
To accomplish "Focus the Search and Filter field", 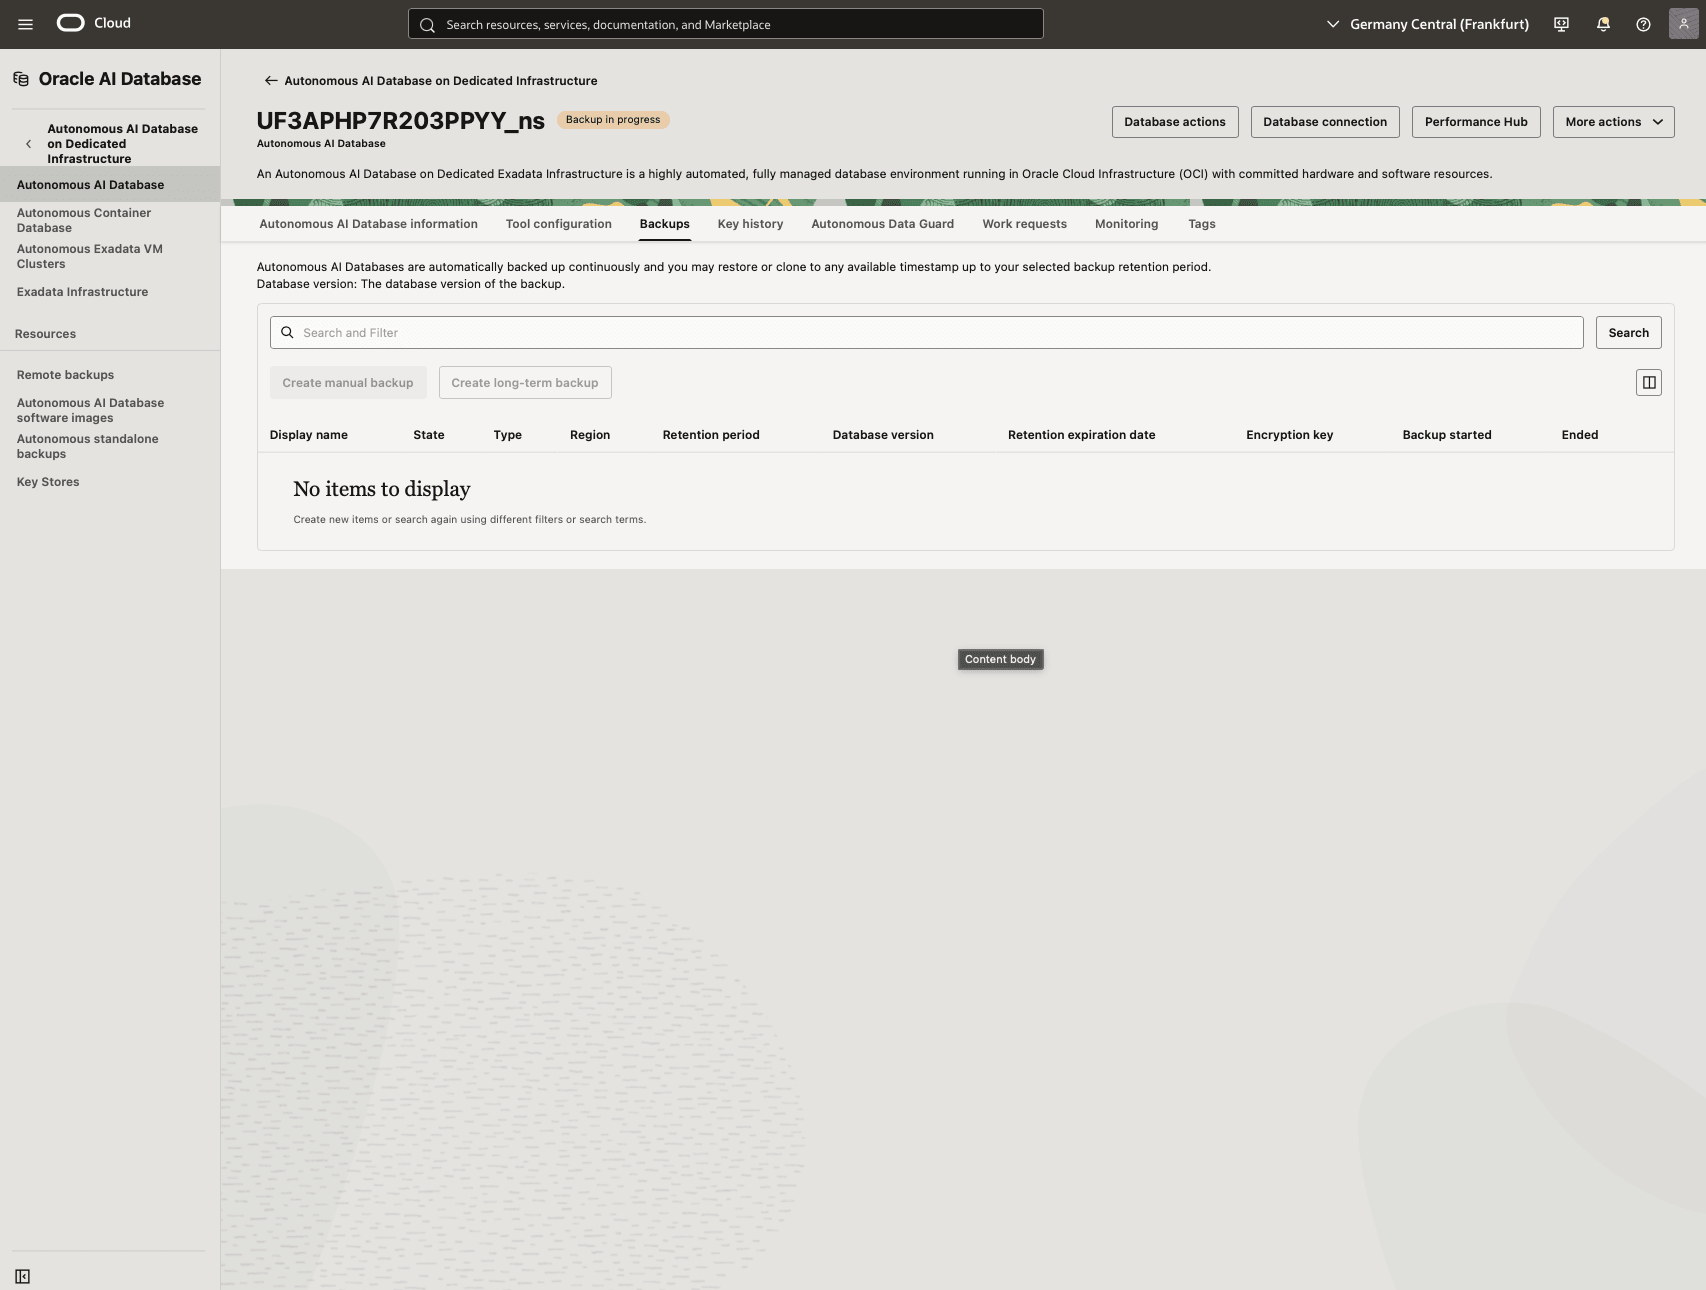I will 926,333.
